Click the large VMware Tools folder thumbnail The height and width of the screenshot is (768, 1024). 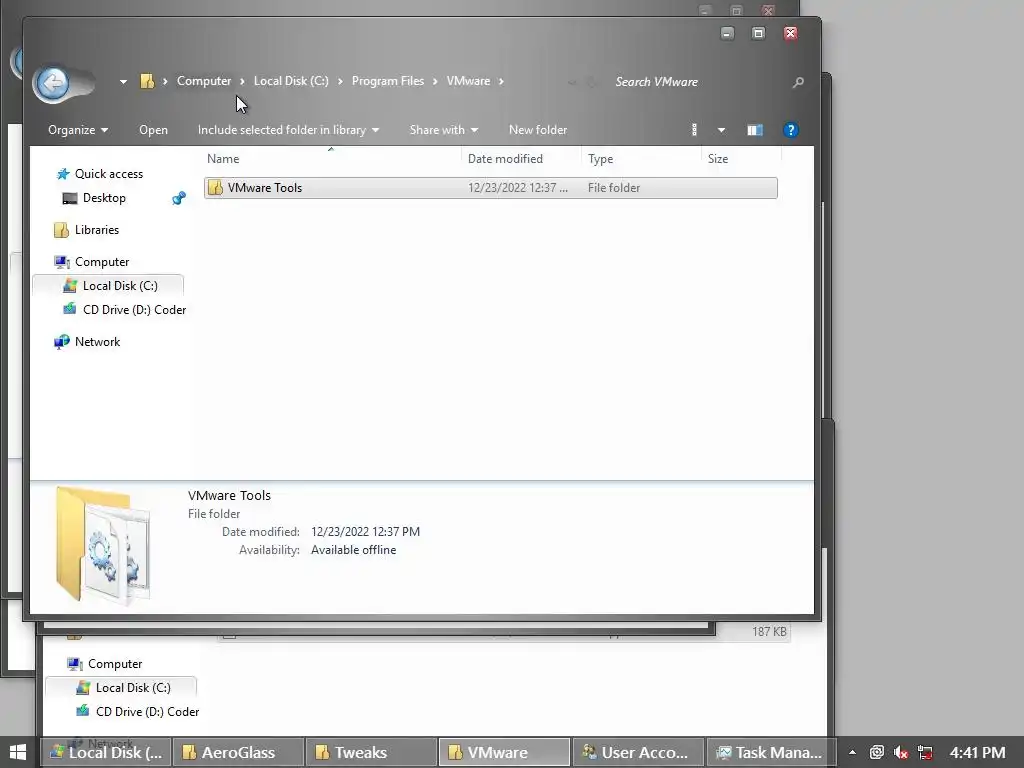(103, 545)
